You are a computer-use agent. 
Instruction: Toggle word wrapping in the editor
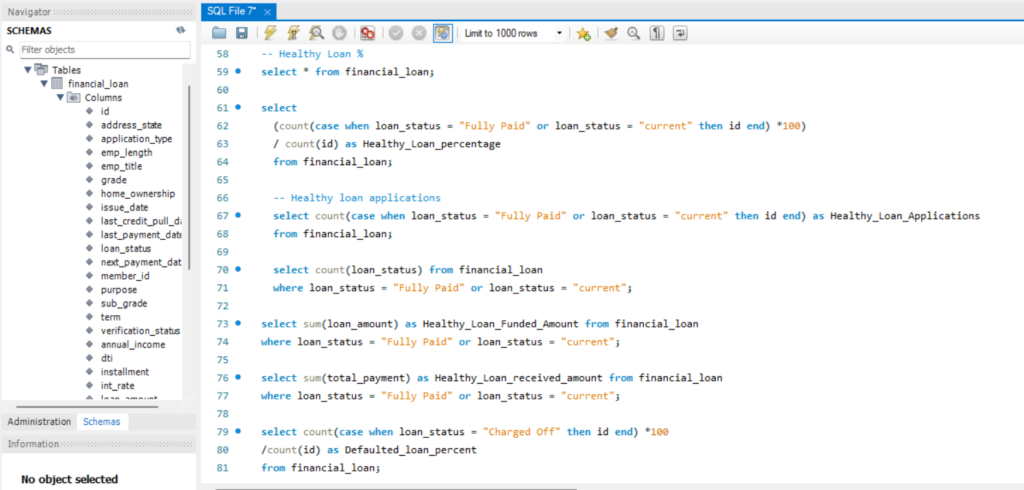click(680, 33)
